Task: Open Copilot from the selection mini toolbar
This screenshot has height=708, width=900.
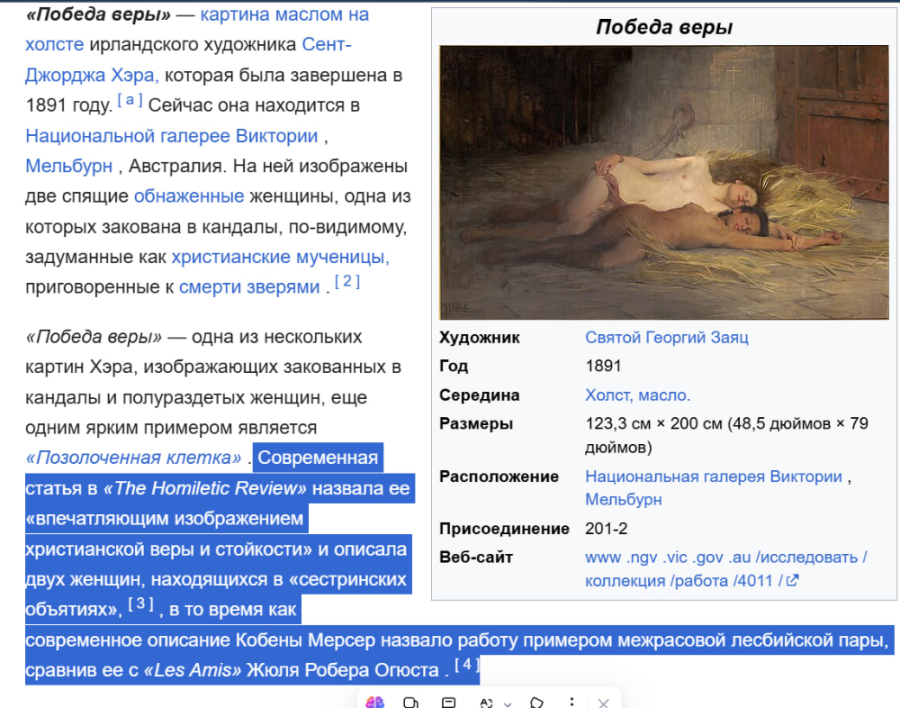Action: point(375,702)
